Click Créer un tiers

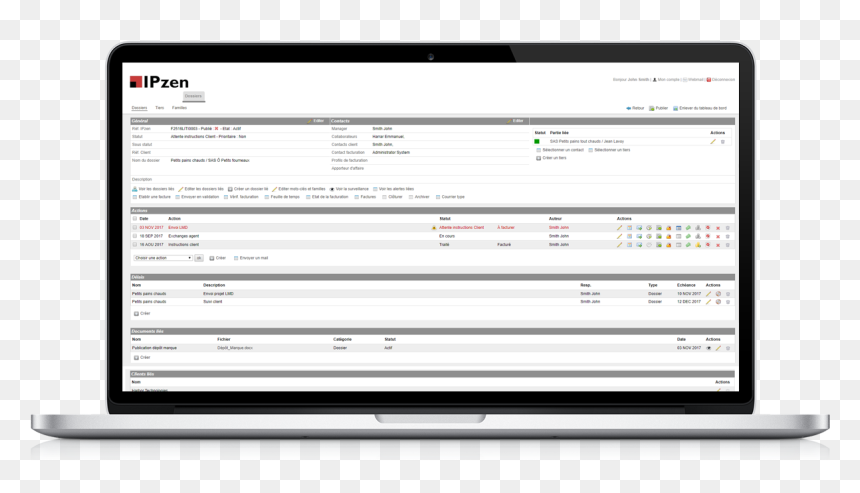(x=551, y=158)
